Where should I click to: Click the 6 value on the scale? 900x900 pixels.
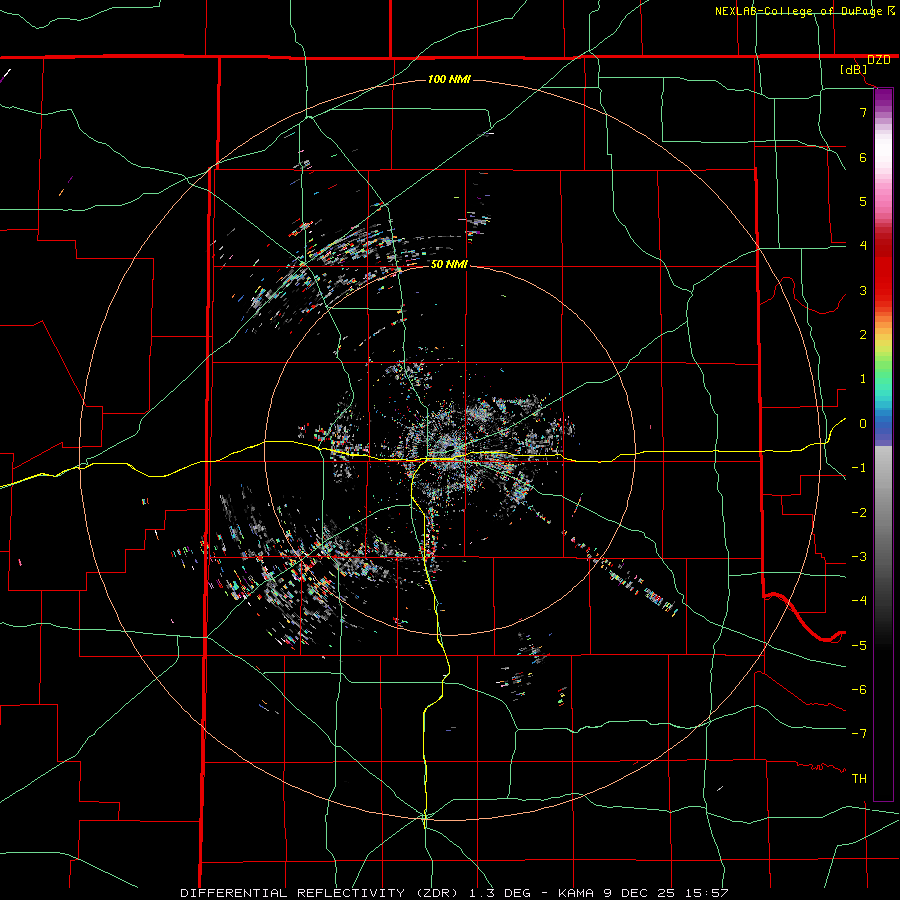(863, 157)
